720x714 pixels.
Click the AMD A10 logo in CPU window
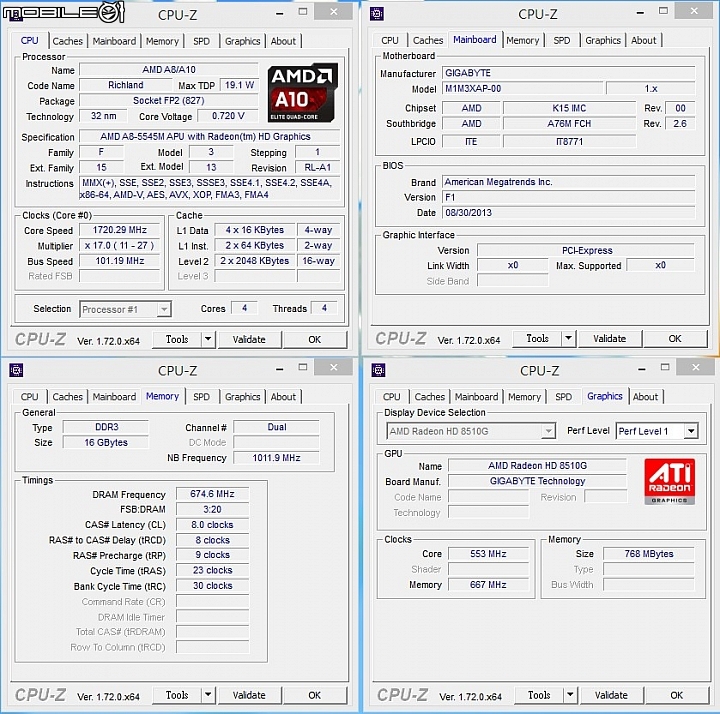[x=303, y=93]
